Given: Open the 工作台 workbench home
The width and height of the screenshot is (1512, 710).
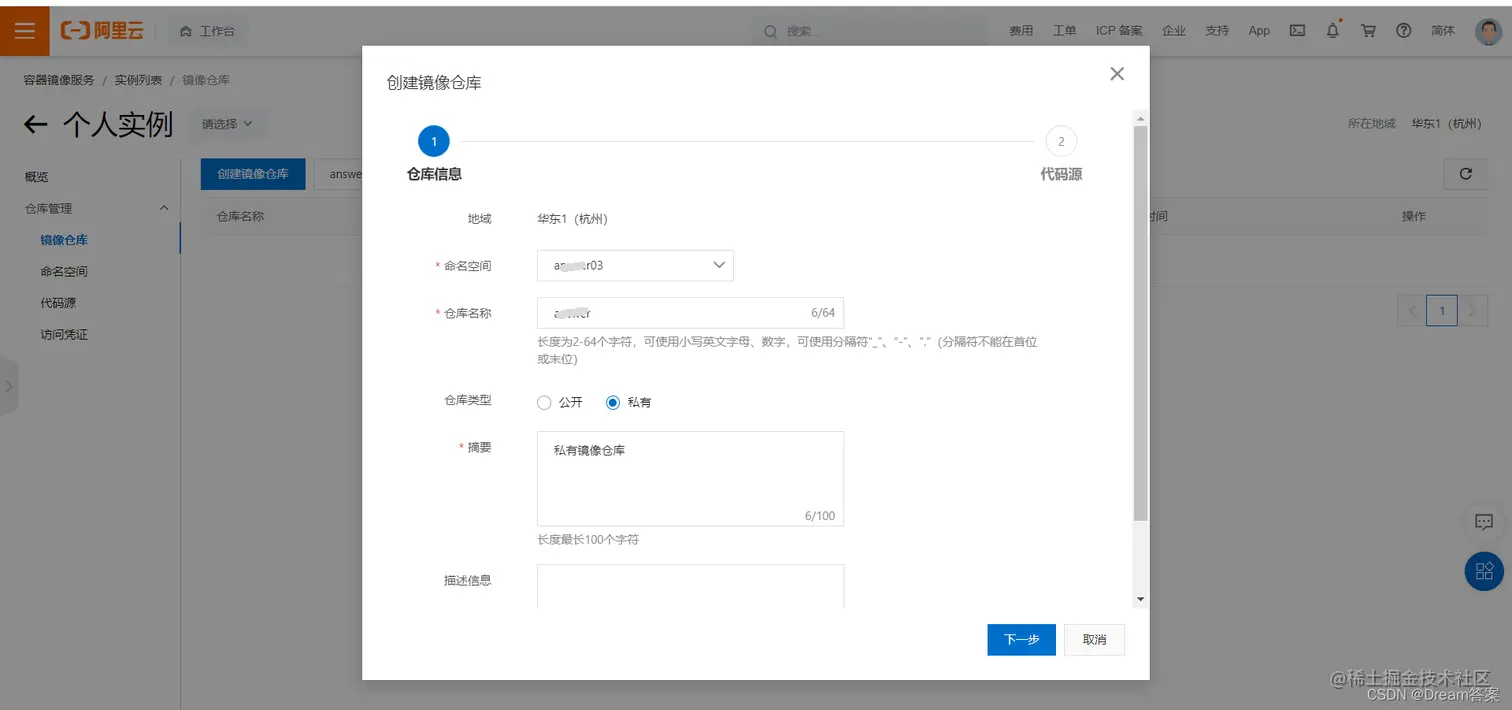Looking at the screenshot, I should 207,31.
